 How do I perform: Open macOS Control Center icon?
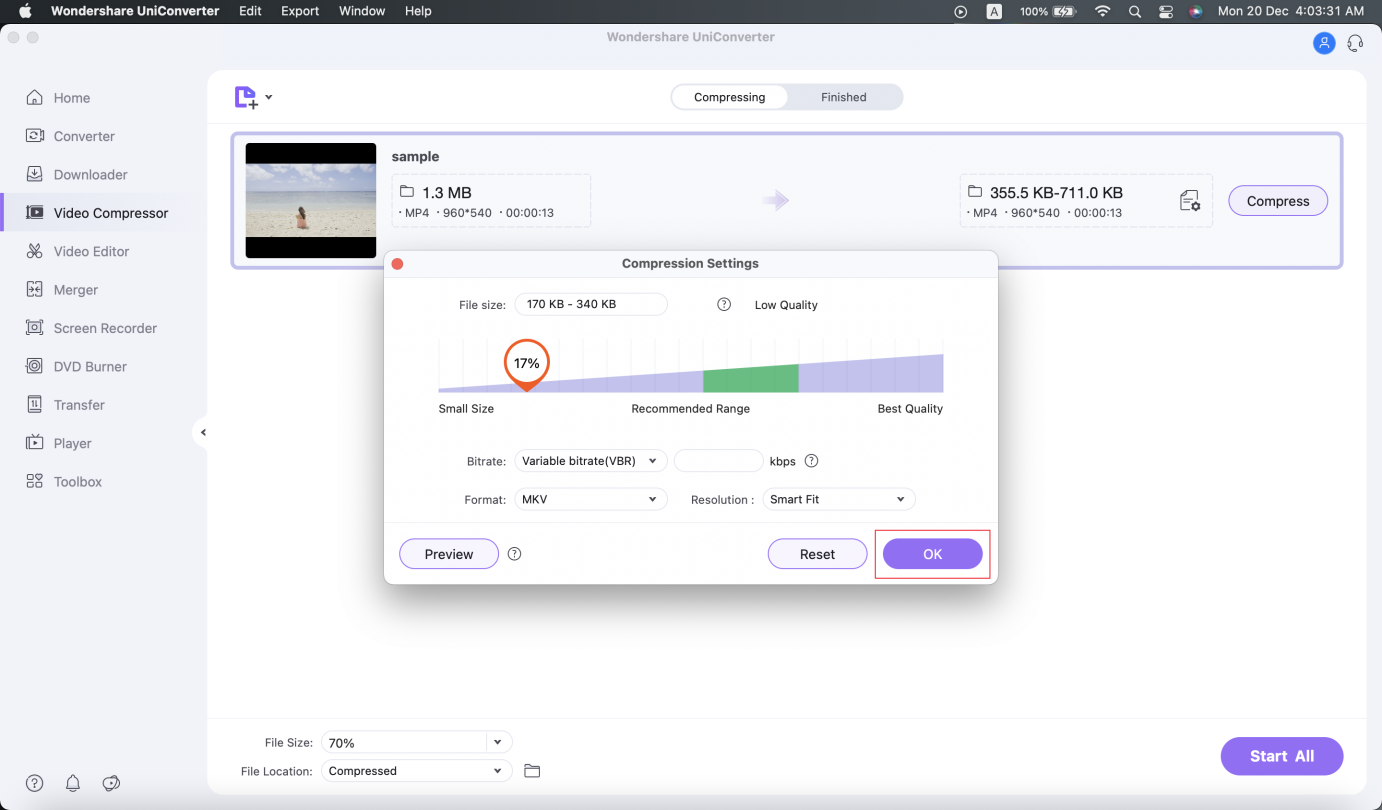(1166, 11)
